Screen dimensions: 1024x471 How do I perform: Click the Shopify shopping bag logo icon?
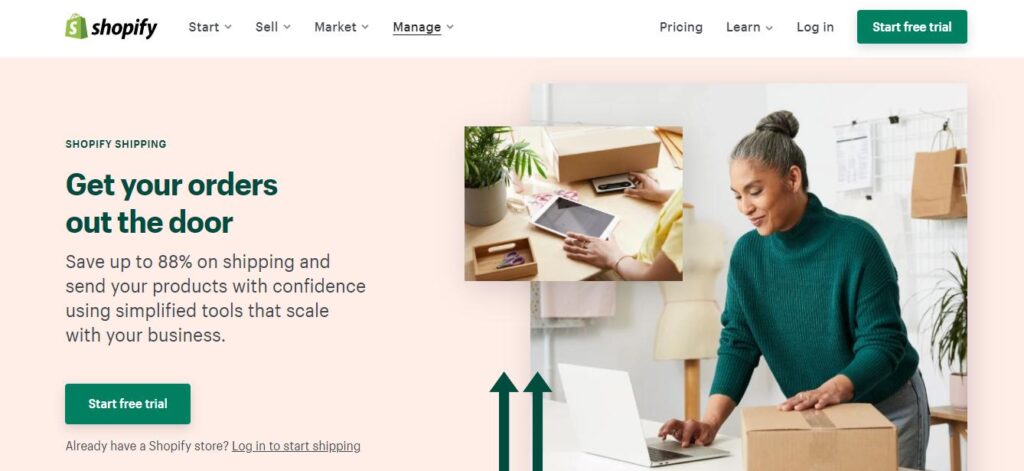(76, 27)
